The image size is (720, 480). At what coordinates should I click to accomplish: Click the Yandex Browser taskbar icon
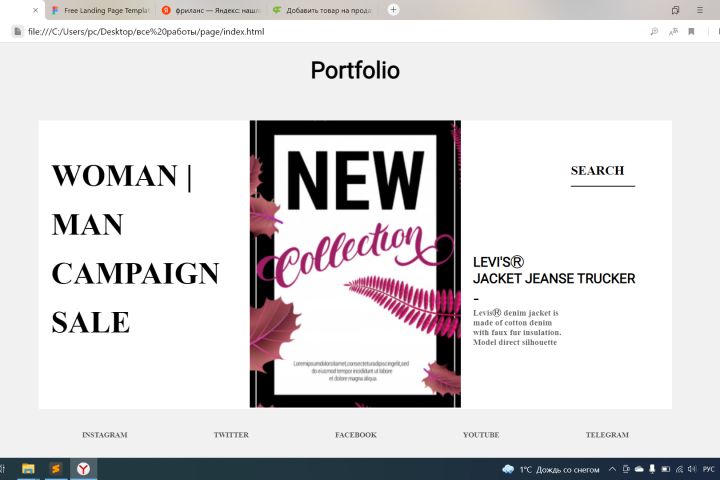(x=83, y=469)
